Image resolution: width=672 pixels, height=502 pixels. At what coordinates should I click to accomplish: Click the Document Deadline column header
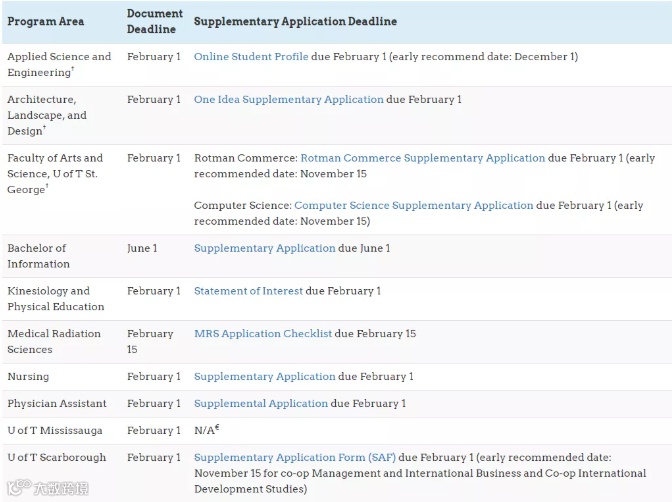[x=154, y=21]
